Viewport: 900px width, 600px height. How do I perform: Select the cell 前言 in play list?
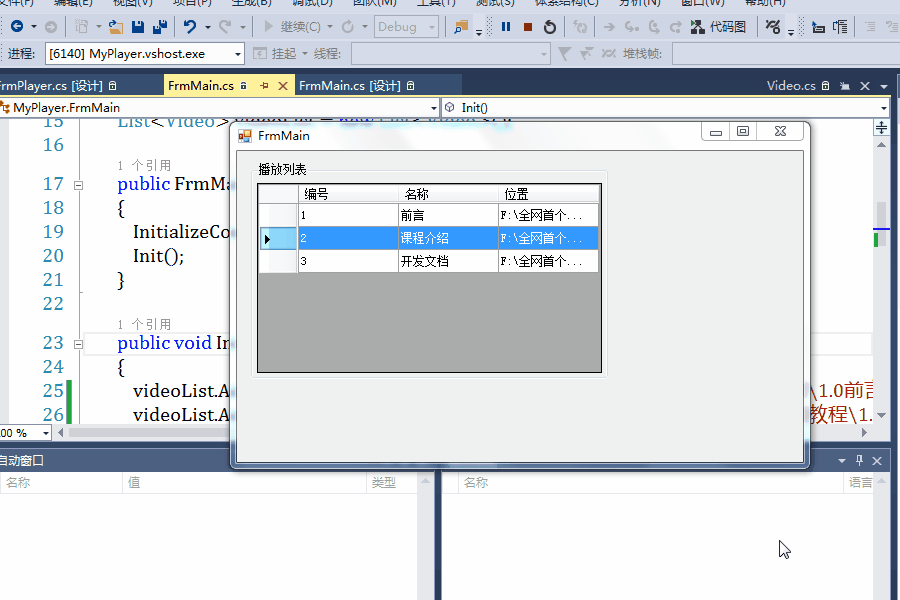448,215
